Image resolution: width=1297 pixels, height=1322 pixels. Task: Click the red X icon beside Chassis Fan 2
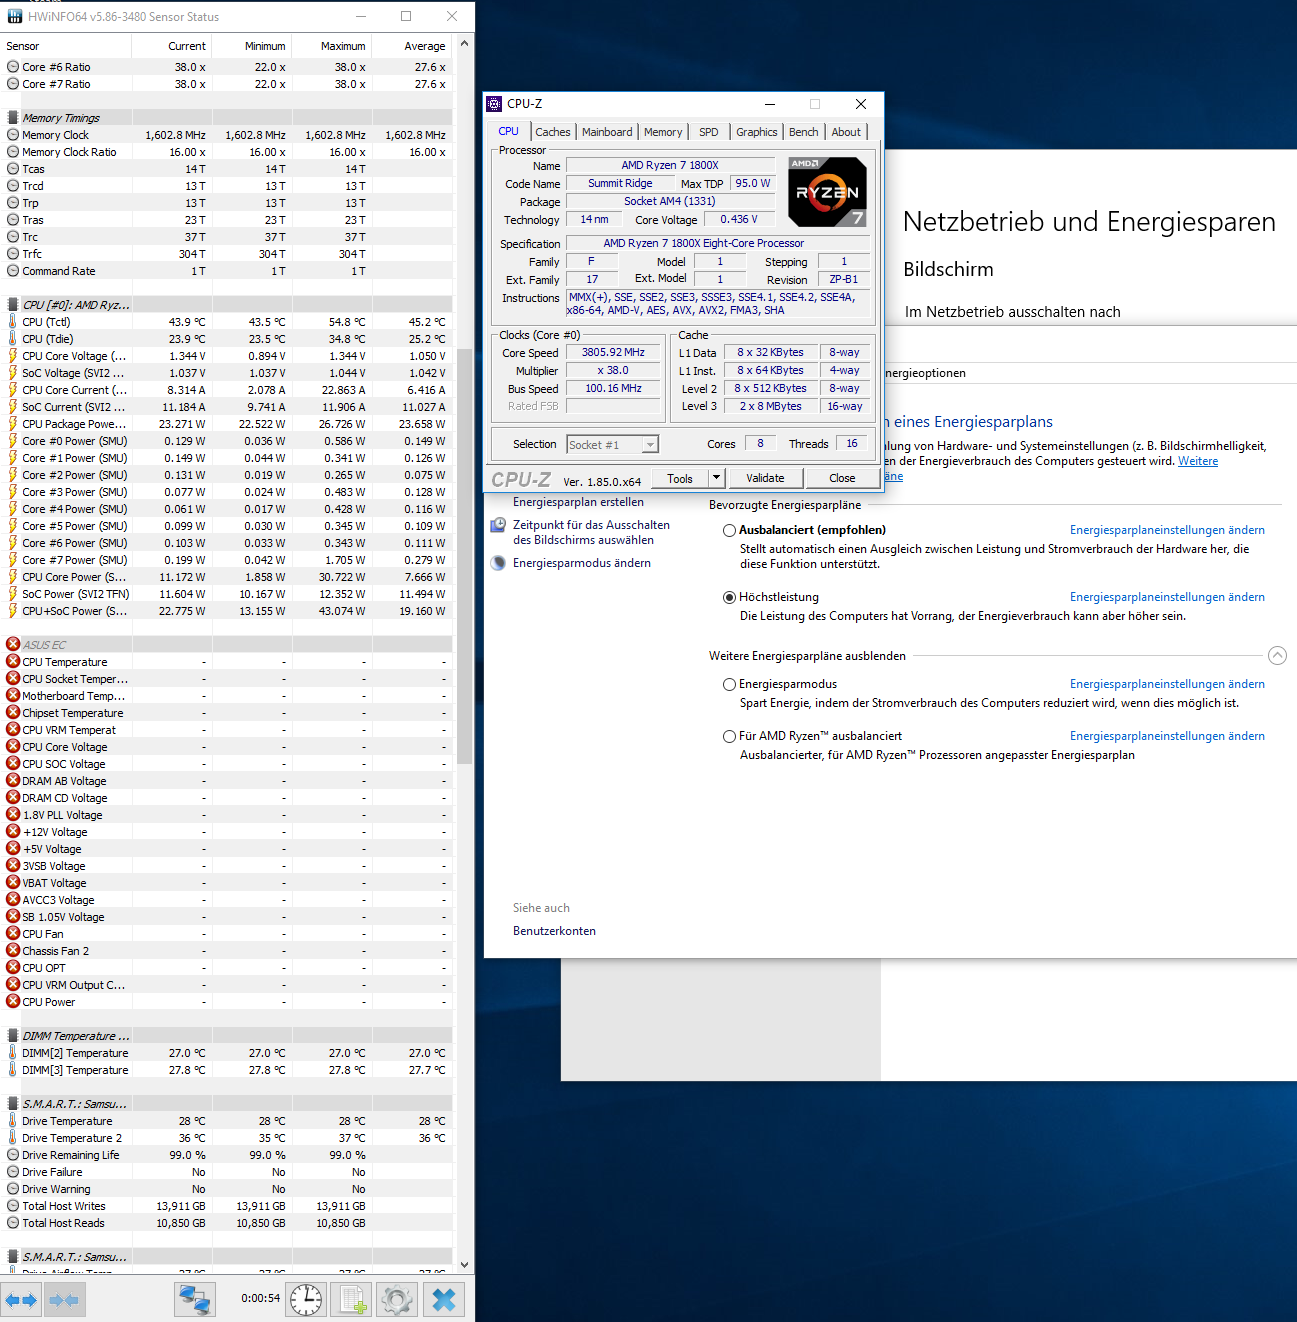[x=13, y=950]
